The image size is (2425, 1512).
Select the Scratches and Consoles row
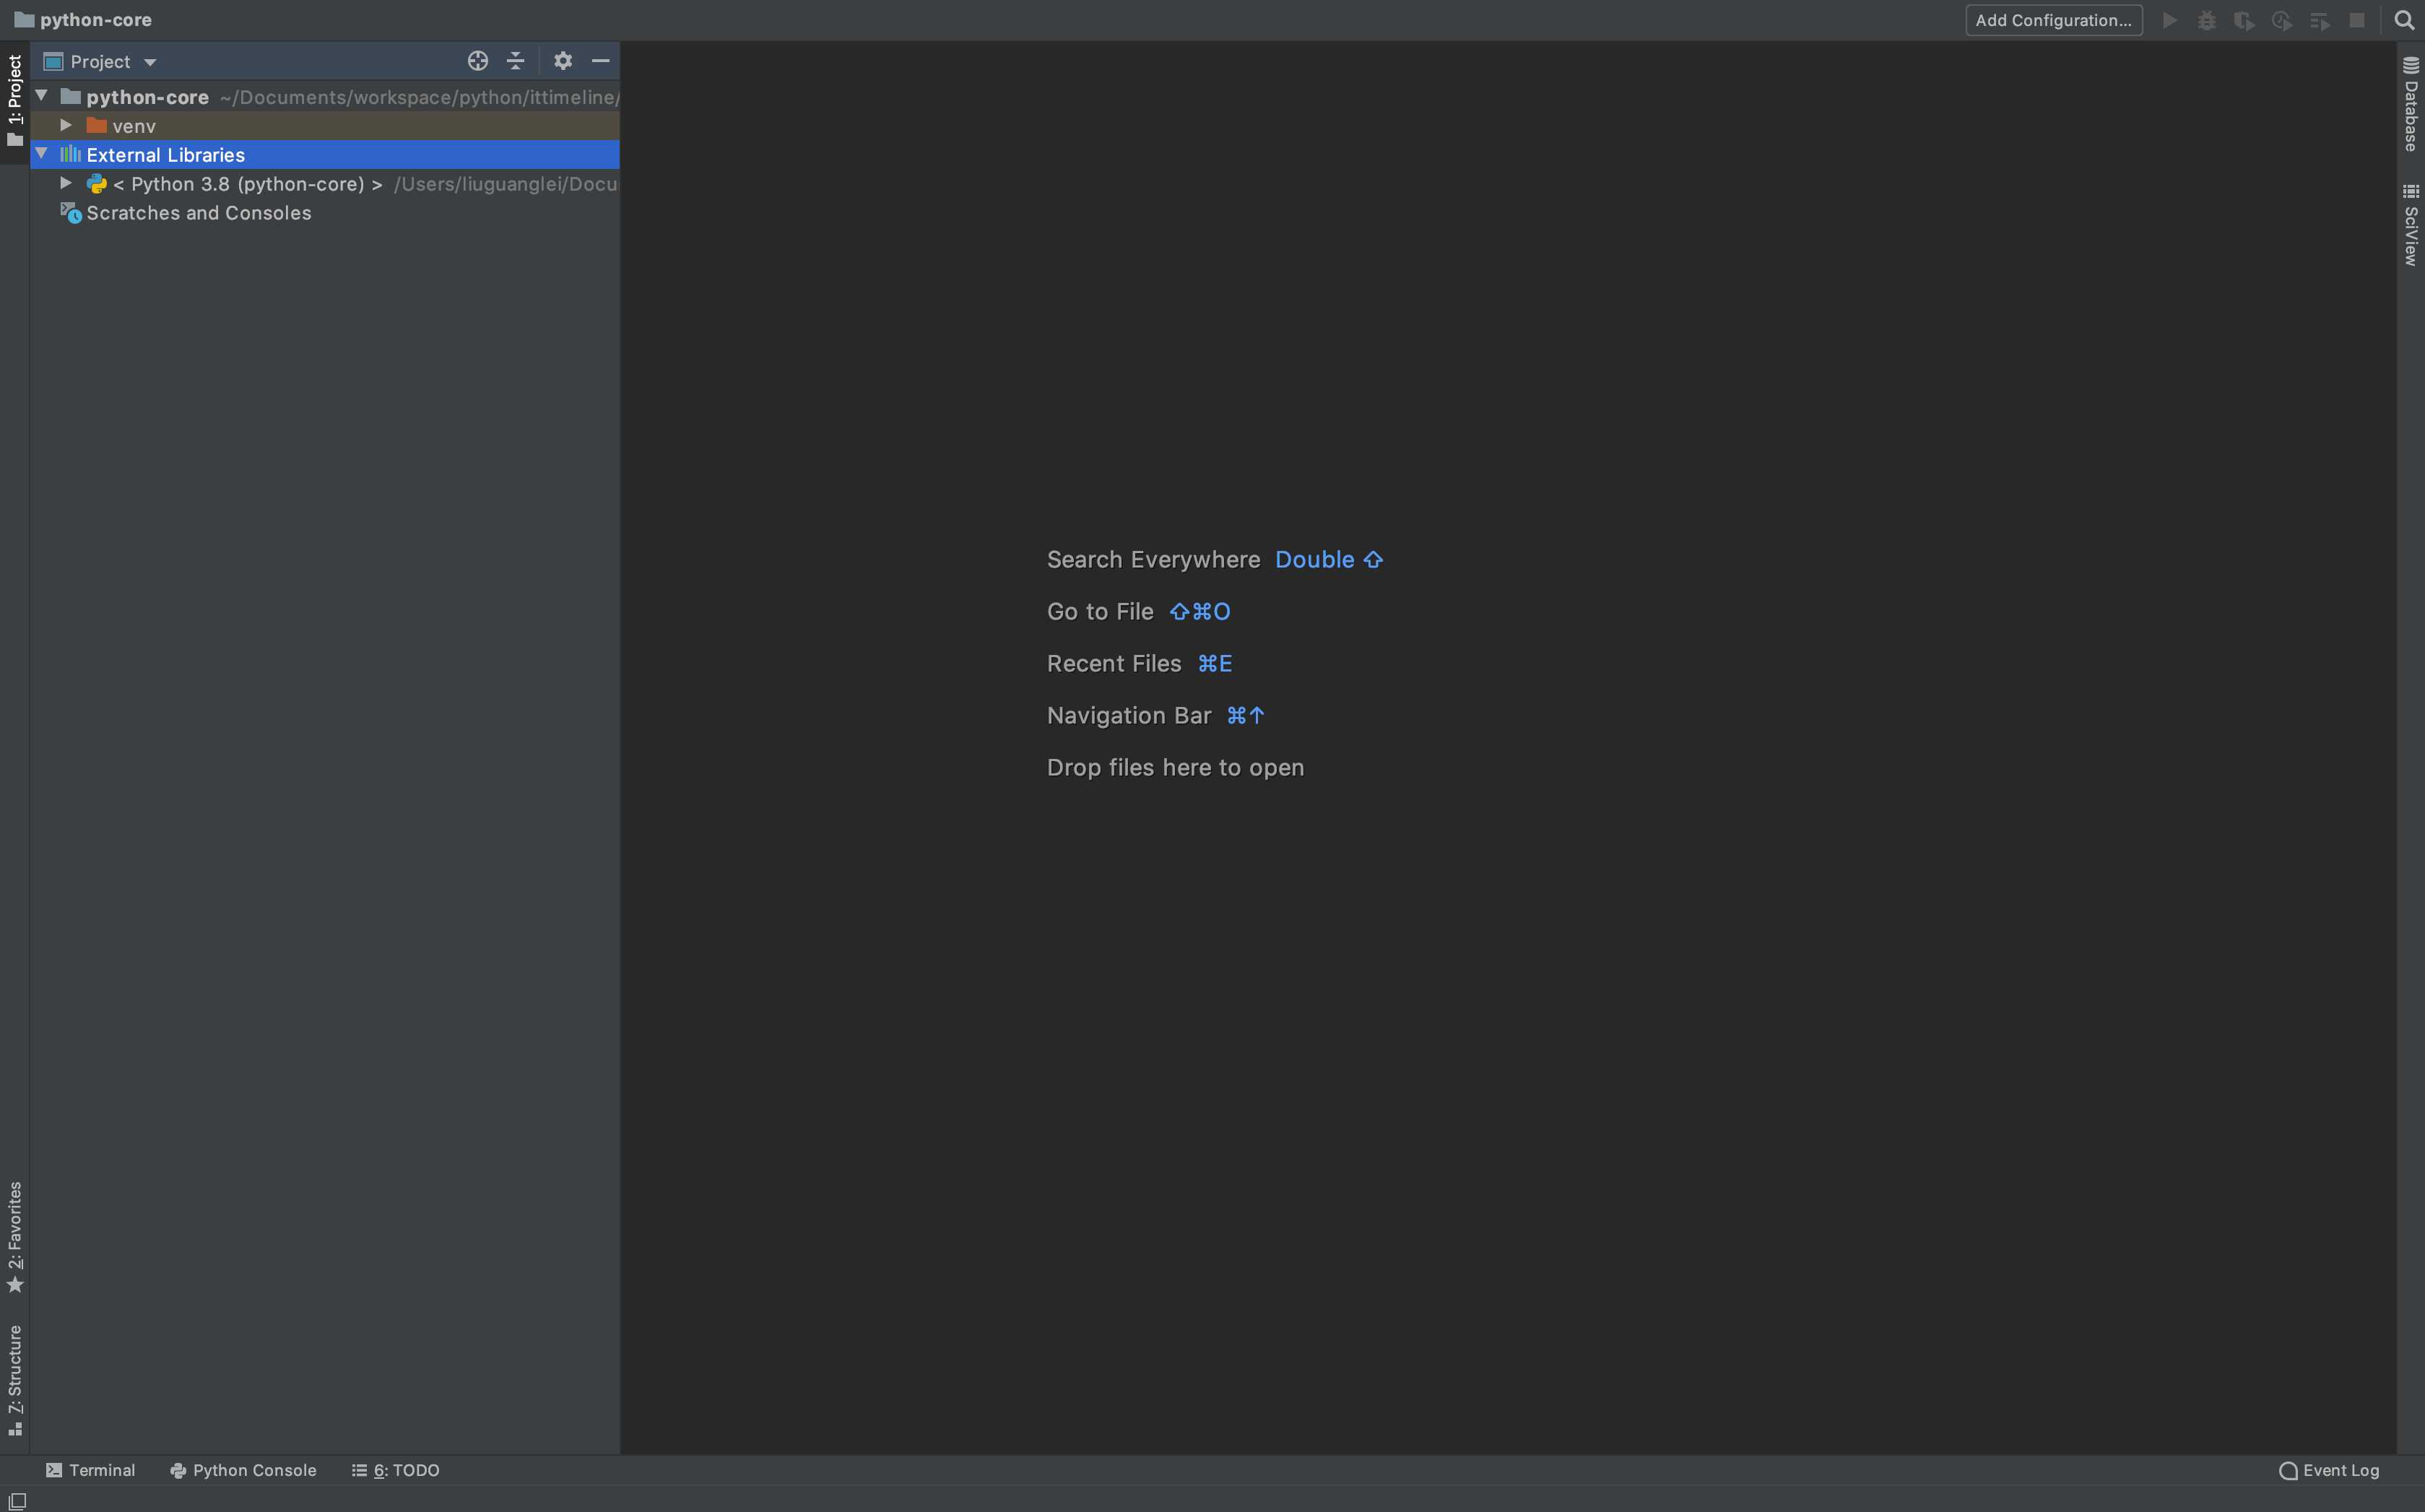325,213
